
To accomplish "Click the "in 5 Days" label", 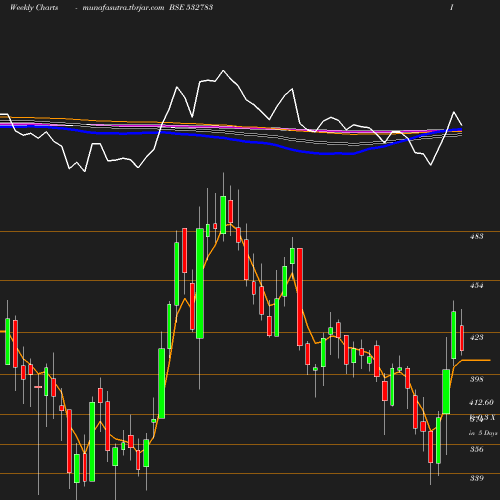I will pyautogui.click(x=483, y=433).
